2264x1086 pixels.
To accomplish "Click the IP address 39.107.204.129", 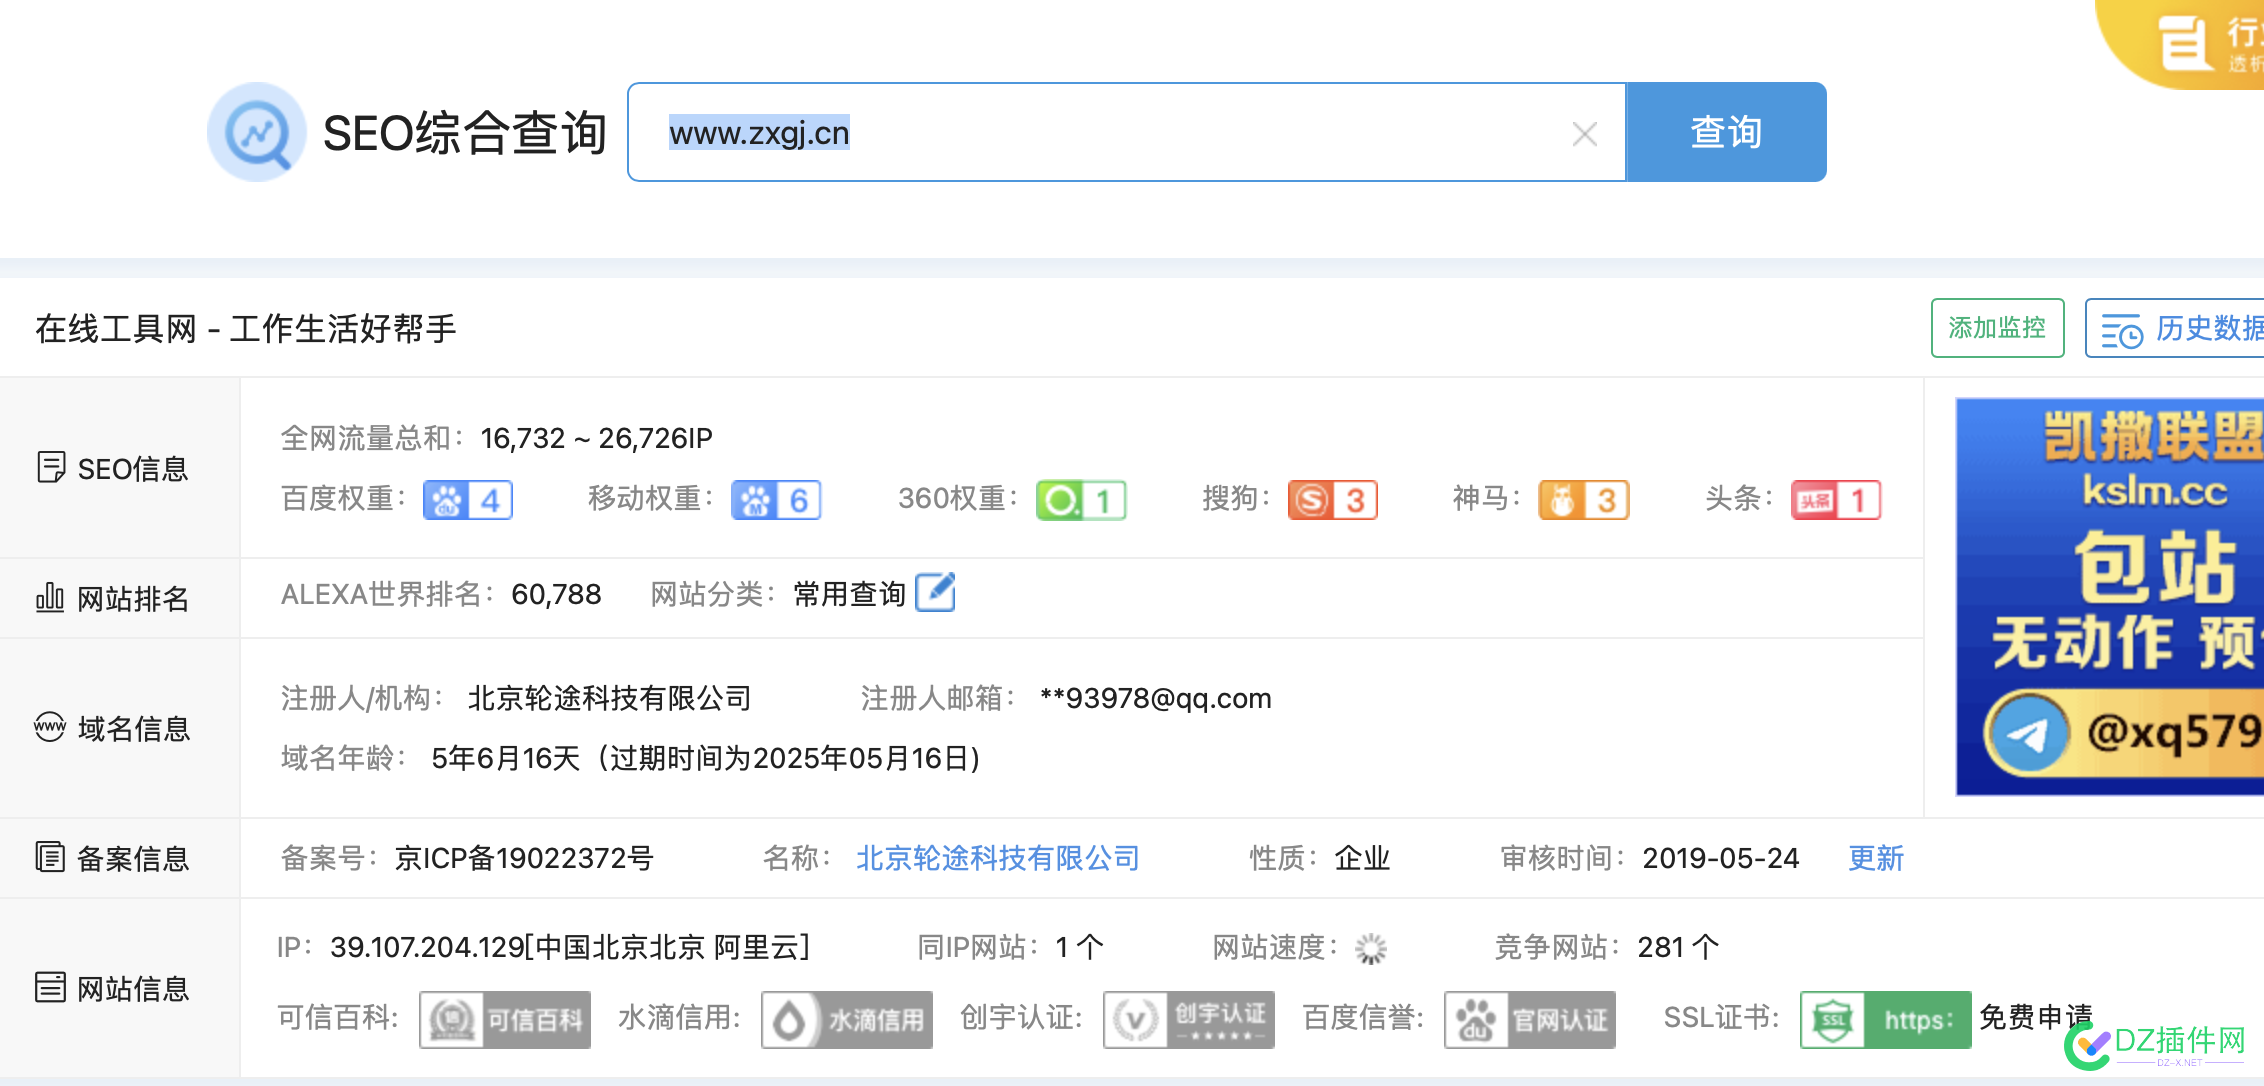I will coord(428,947).
